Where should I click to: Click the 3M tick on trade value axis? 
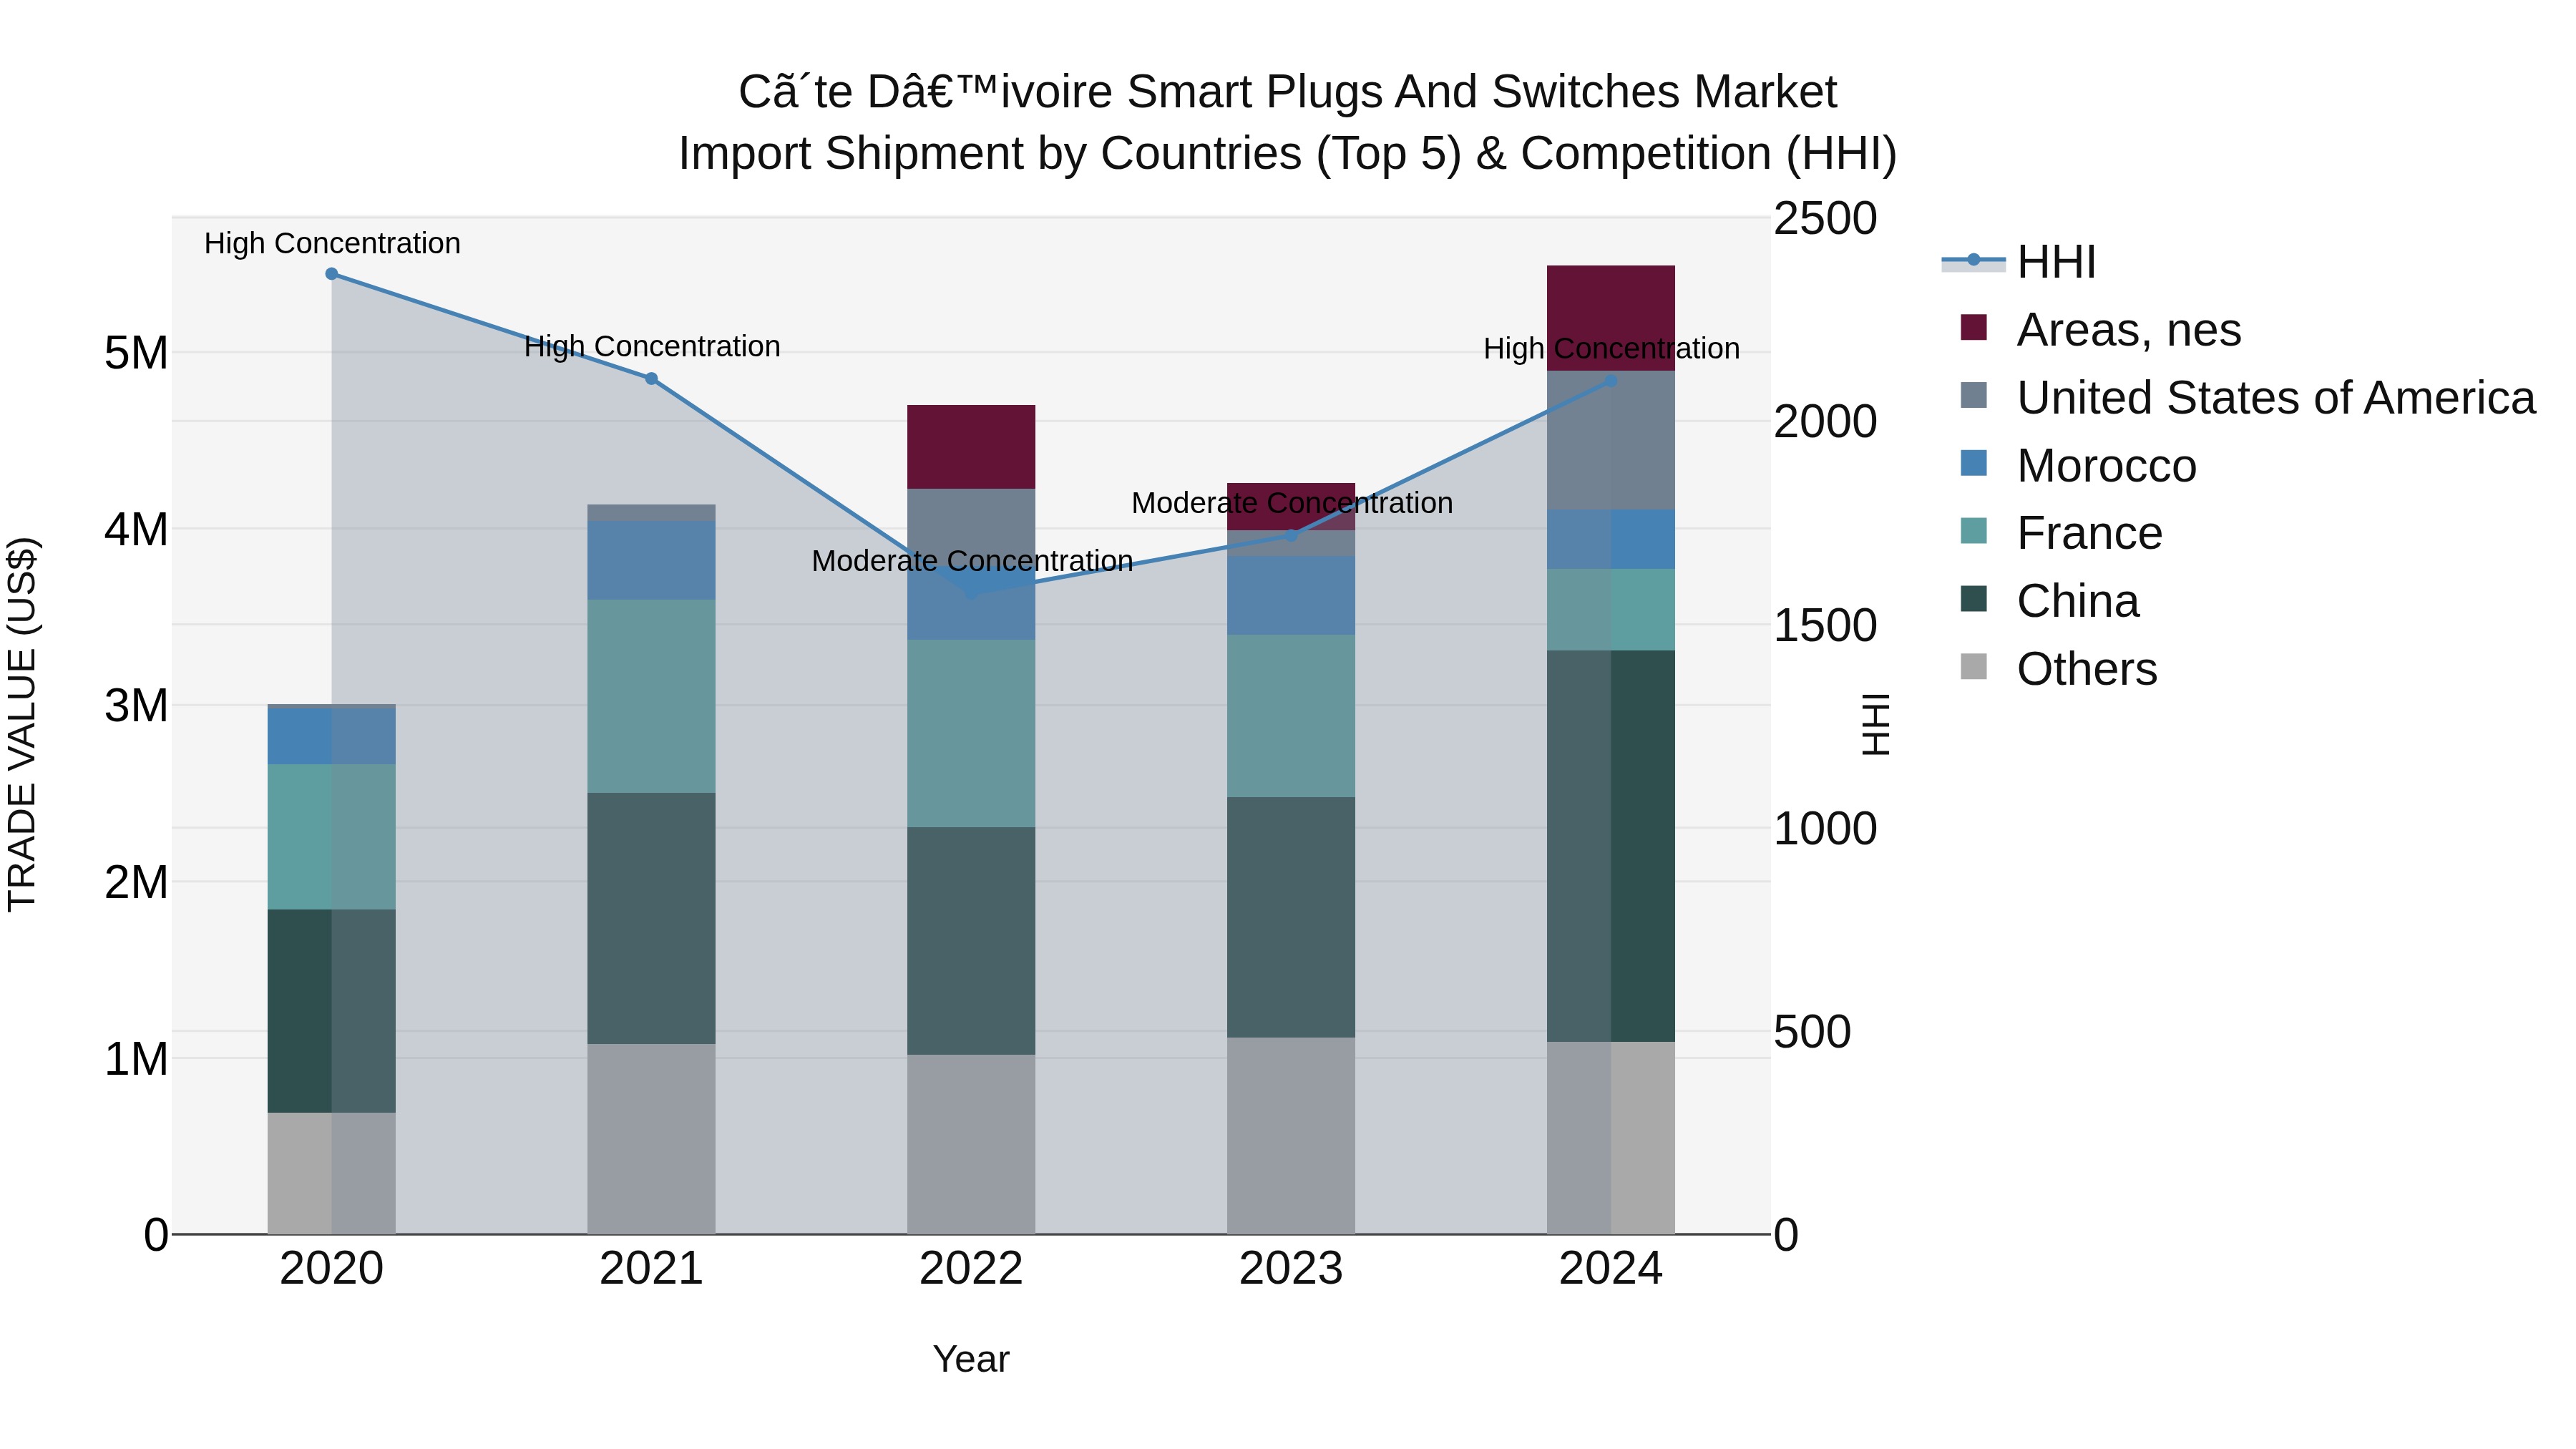click(136, 706)
